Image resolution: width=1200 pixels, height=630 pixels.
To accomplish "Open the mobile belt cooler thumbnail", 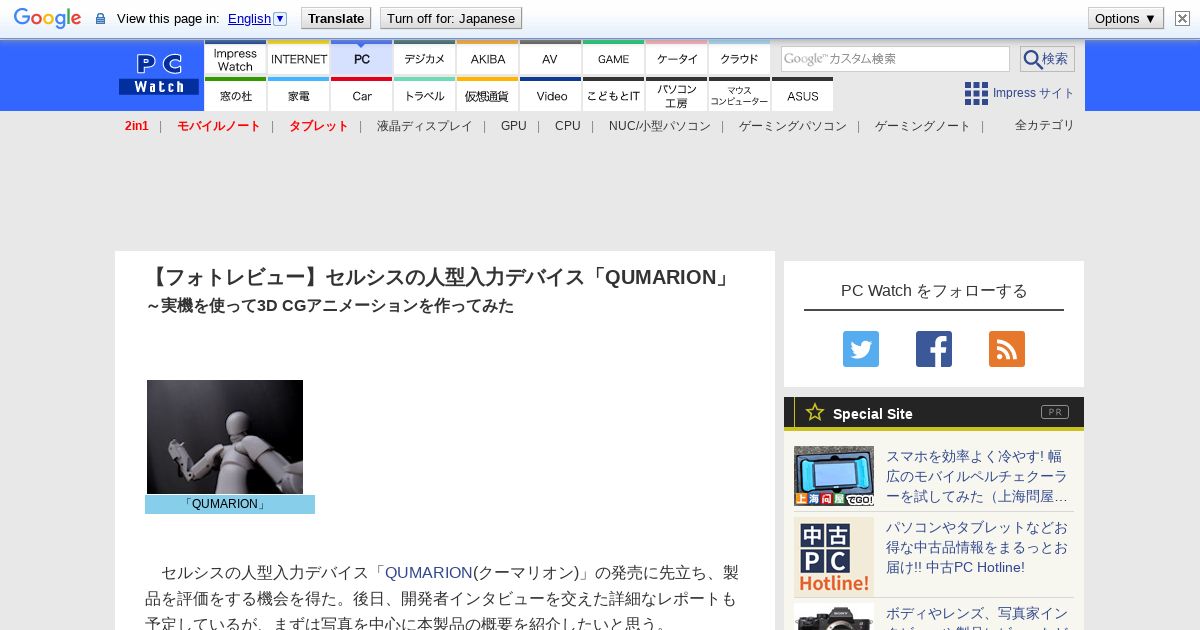I will pos(834,476).
